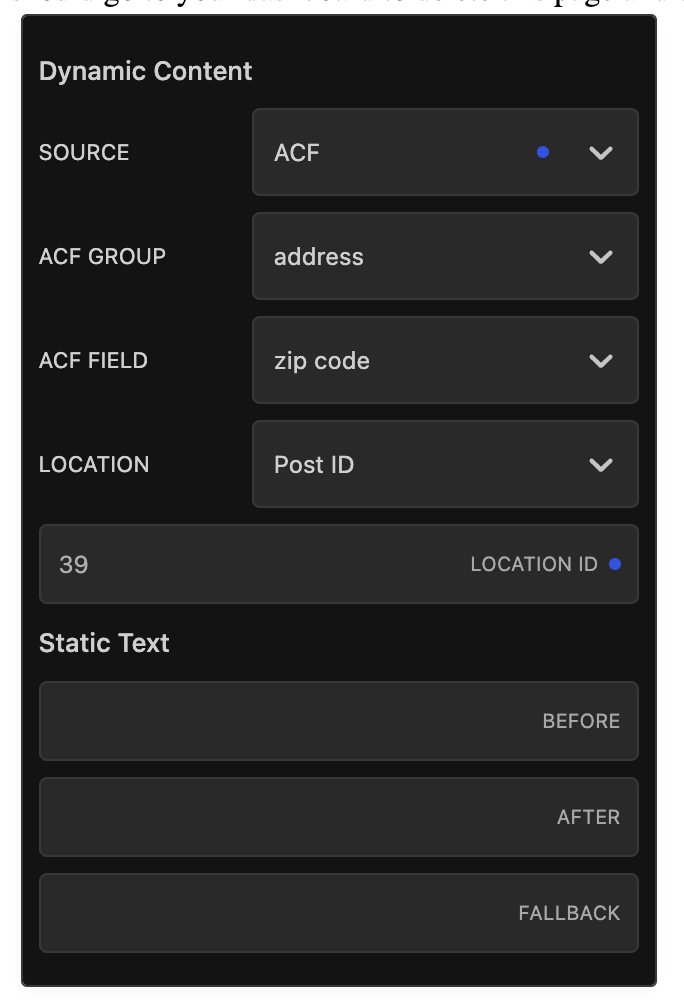Click the chevron arrow in the zip code field
Screen dimensions: 684x1008
click(600, 361)
